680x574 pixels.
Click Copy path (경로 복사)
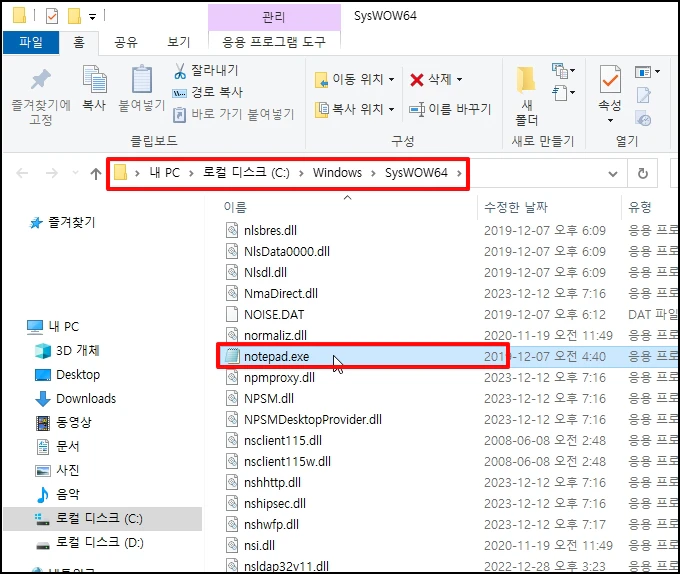tap(208, 92)
